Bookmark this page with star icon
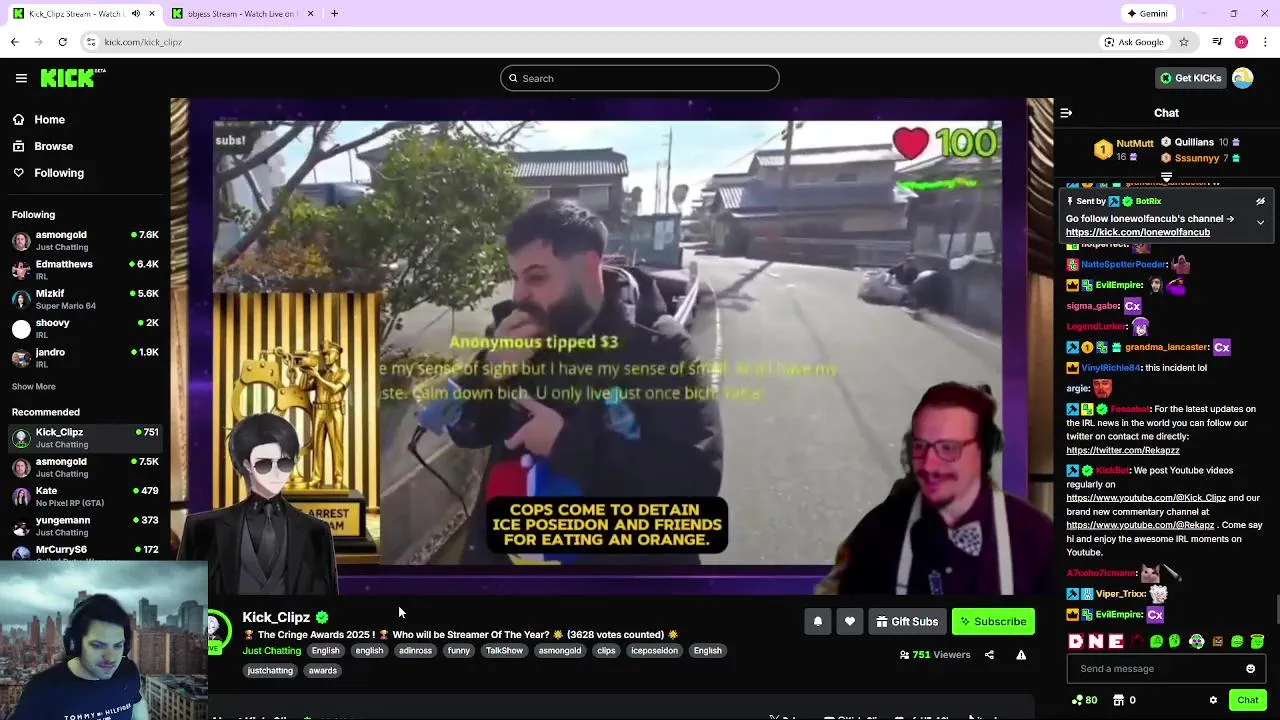This screenshot has width=1280, height=720. click(x=1184, y=42)
